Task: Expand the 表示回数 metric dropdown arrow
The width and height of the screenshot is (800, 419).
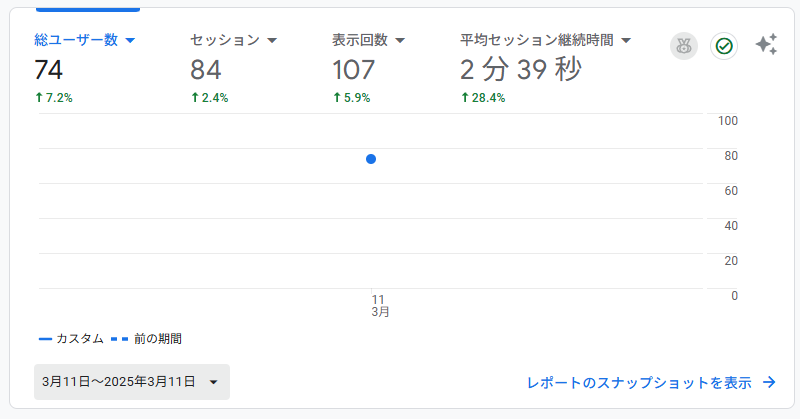Action: tap(400, 41)
